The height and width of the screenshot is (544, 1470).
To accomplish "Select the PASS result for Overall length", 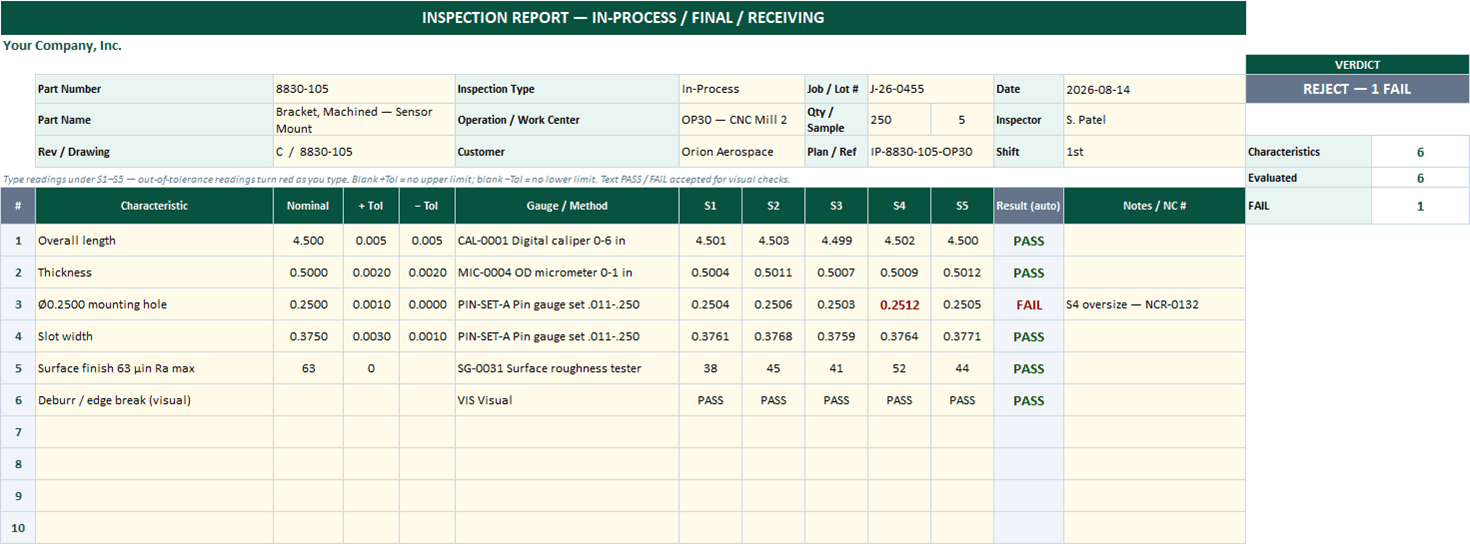I will (x=1029, y=241).
